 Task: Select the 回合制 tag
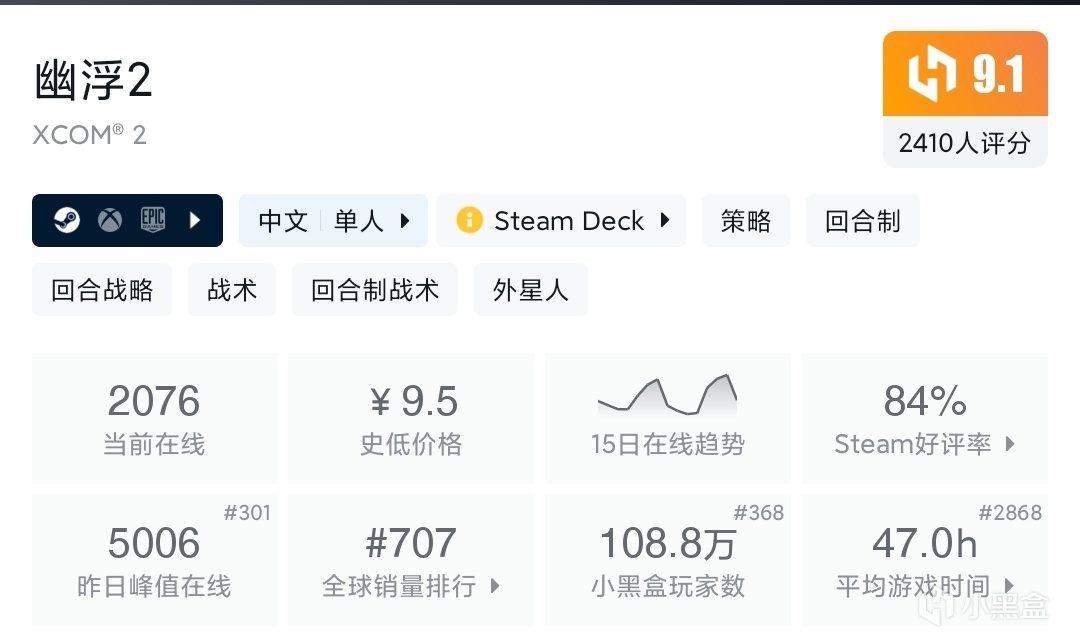coord(862,221)
